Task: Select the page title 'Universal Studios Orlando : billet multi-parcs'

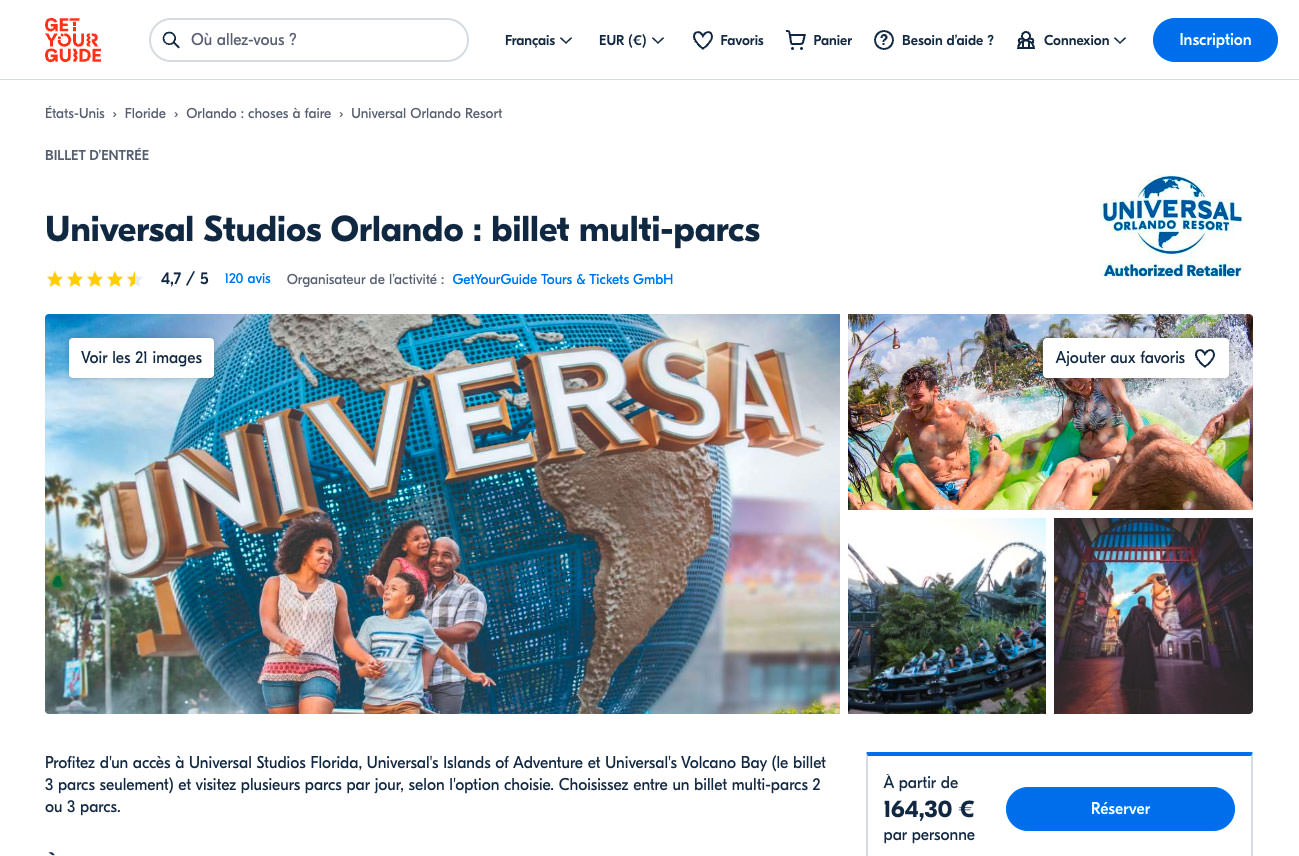Action: 403,229
